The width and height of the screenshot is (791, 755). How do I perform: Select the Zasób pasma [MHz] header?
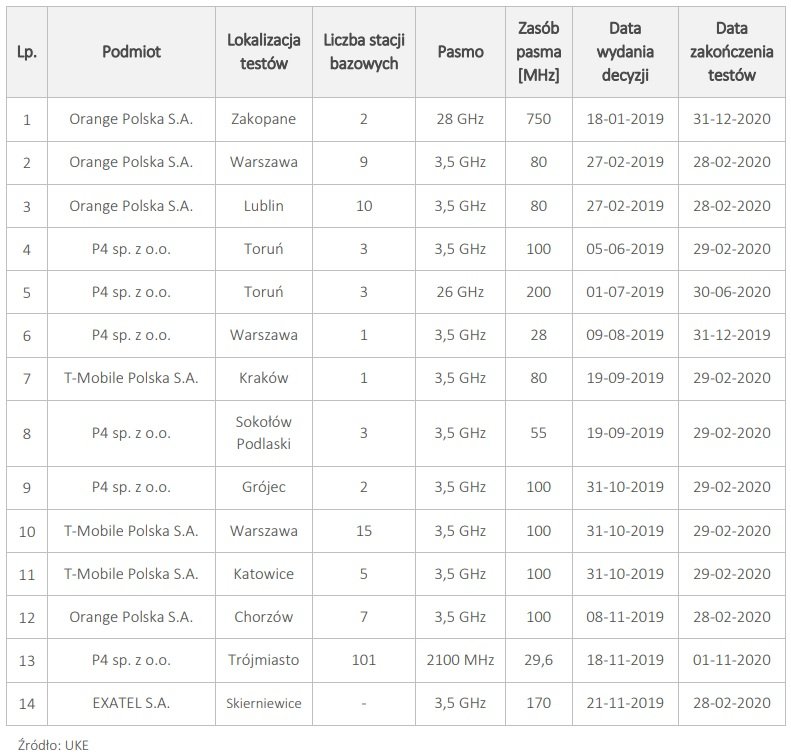click(x=539, y=52)
